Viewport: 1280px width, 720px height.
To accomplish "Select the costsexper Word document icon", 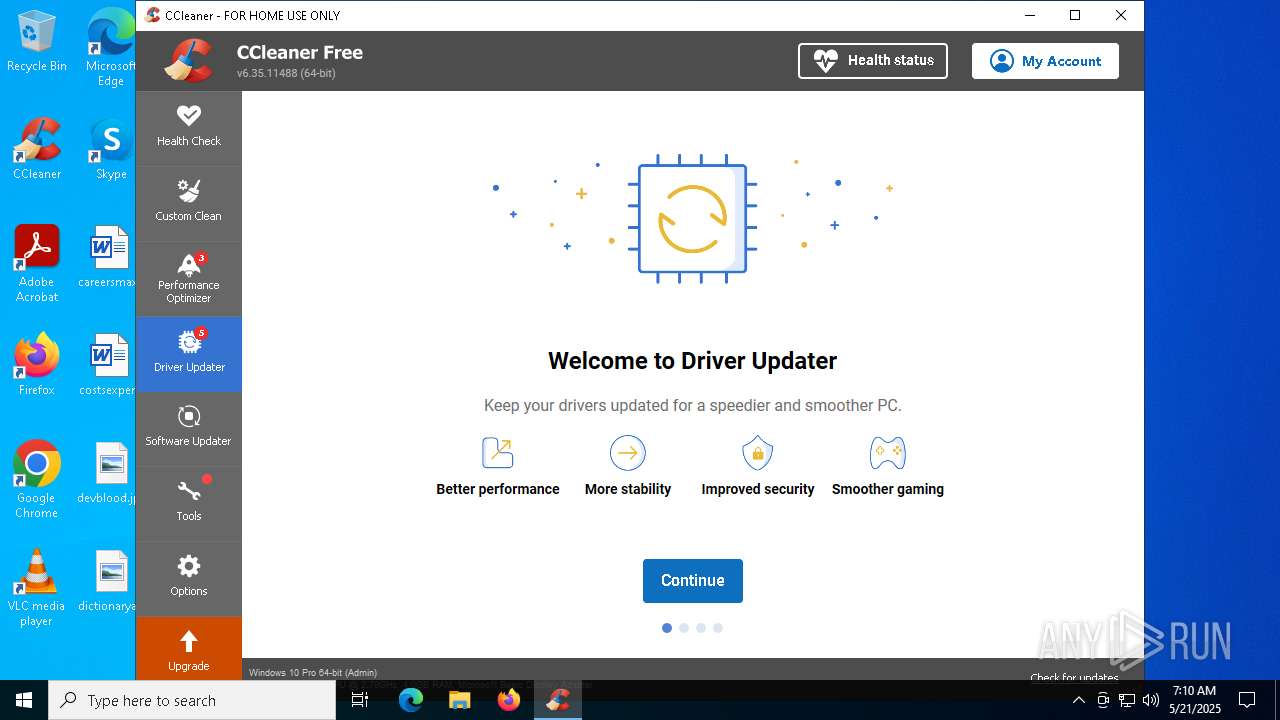I will coord(108,365).
